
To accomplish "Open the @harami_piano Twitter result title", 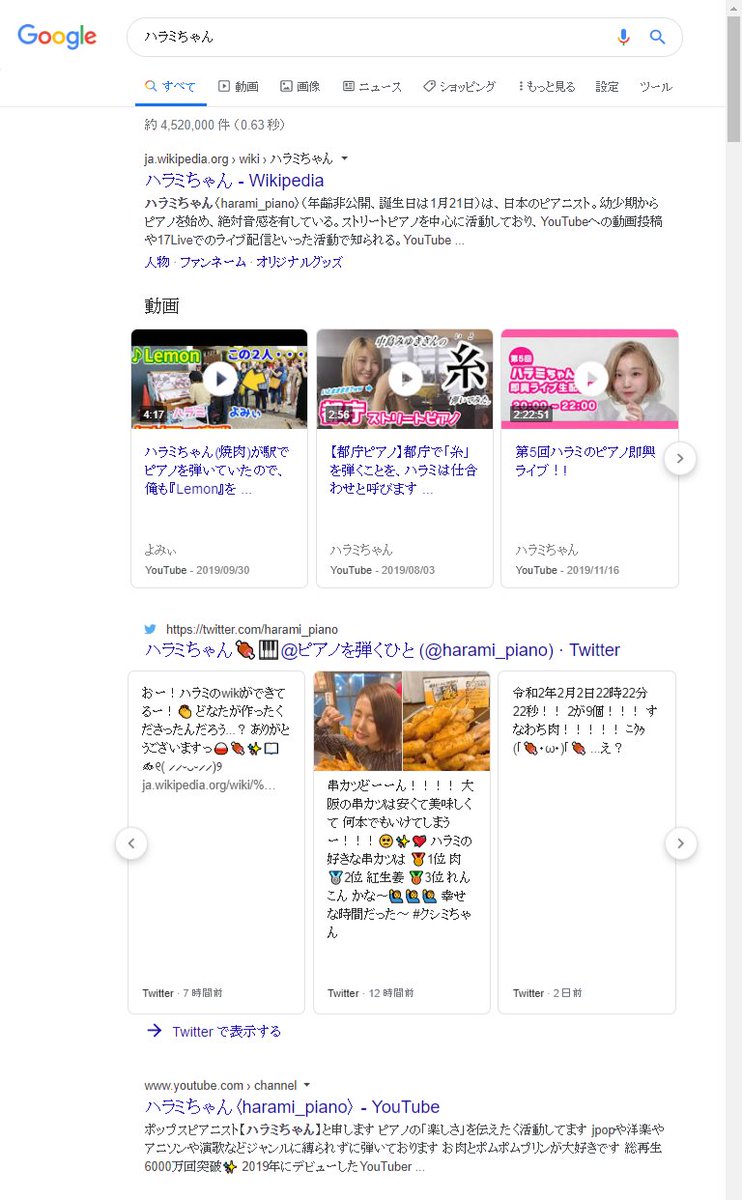I will pos(382,650).
